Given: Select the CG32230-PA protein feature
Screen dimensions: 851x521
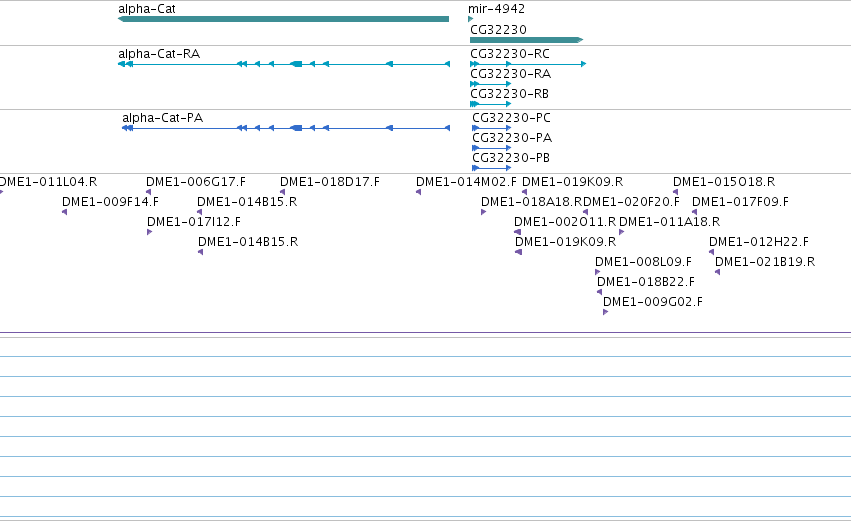Looking at the screenshot, I should click(492, 148).
